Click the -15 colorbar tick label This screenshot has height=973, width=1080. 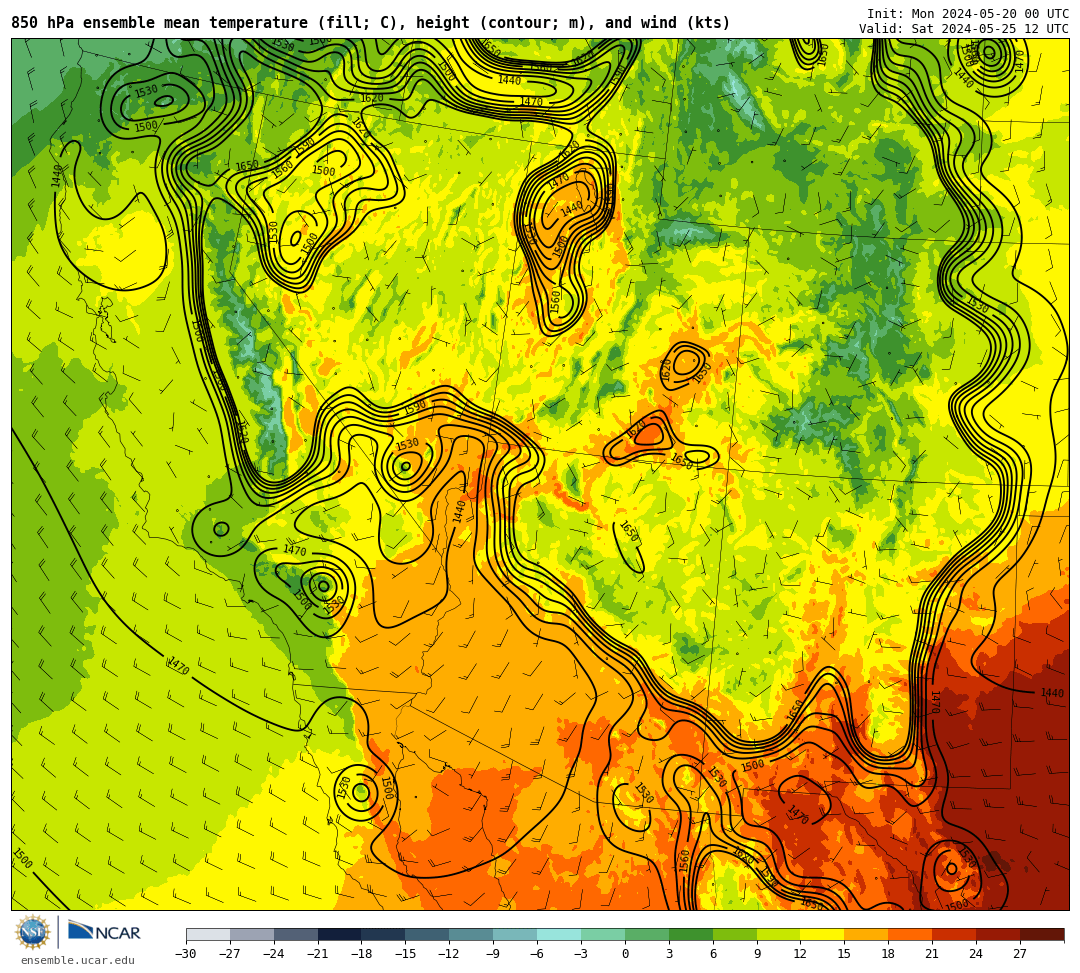406,954
